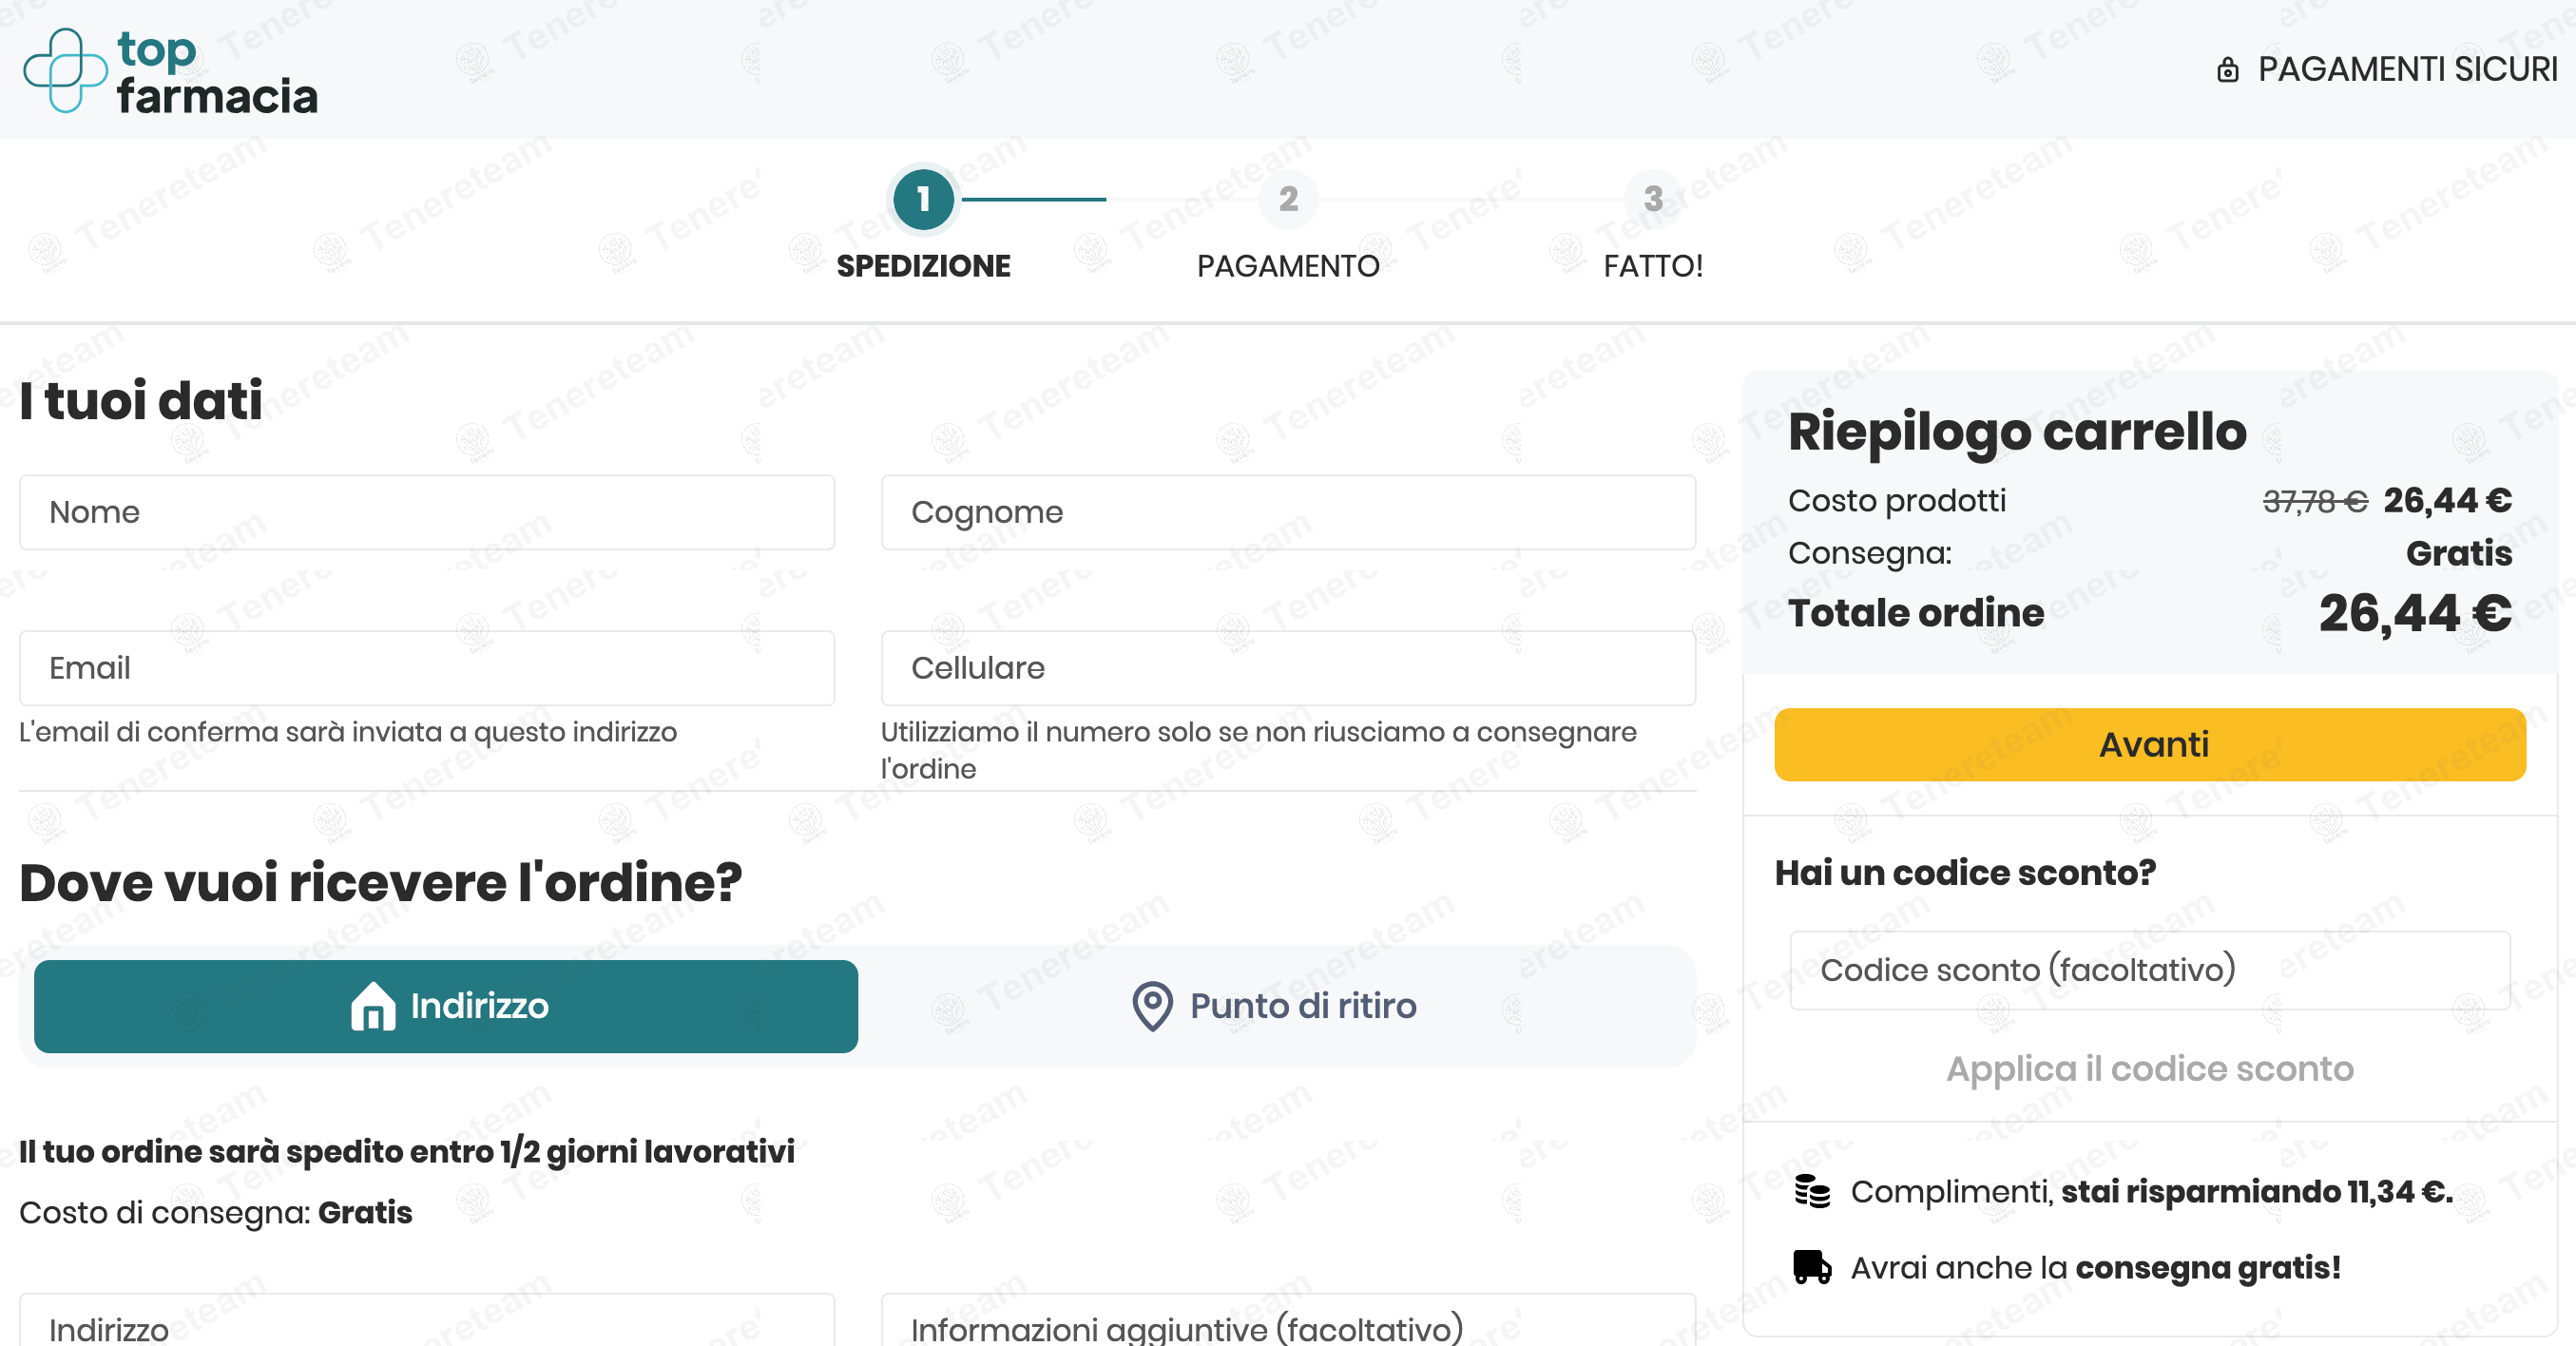Click the Riepilogo carrello heading

point(2017,432)
